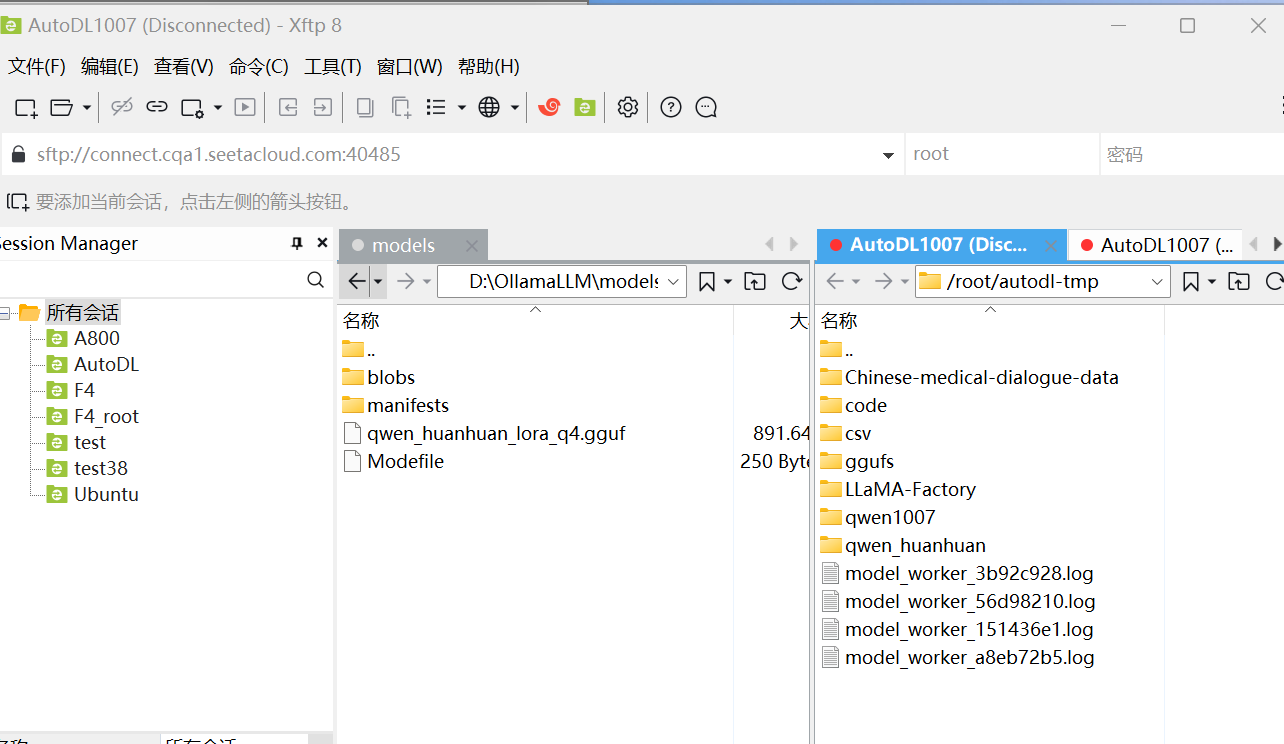The image size is (1284, 744).
Task: Click the green Xftp folder icon
Action: pyautogui.click(x=585, y=107)
